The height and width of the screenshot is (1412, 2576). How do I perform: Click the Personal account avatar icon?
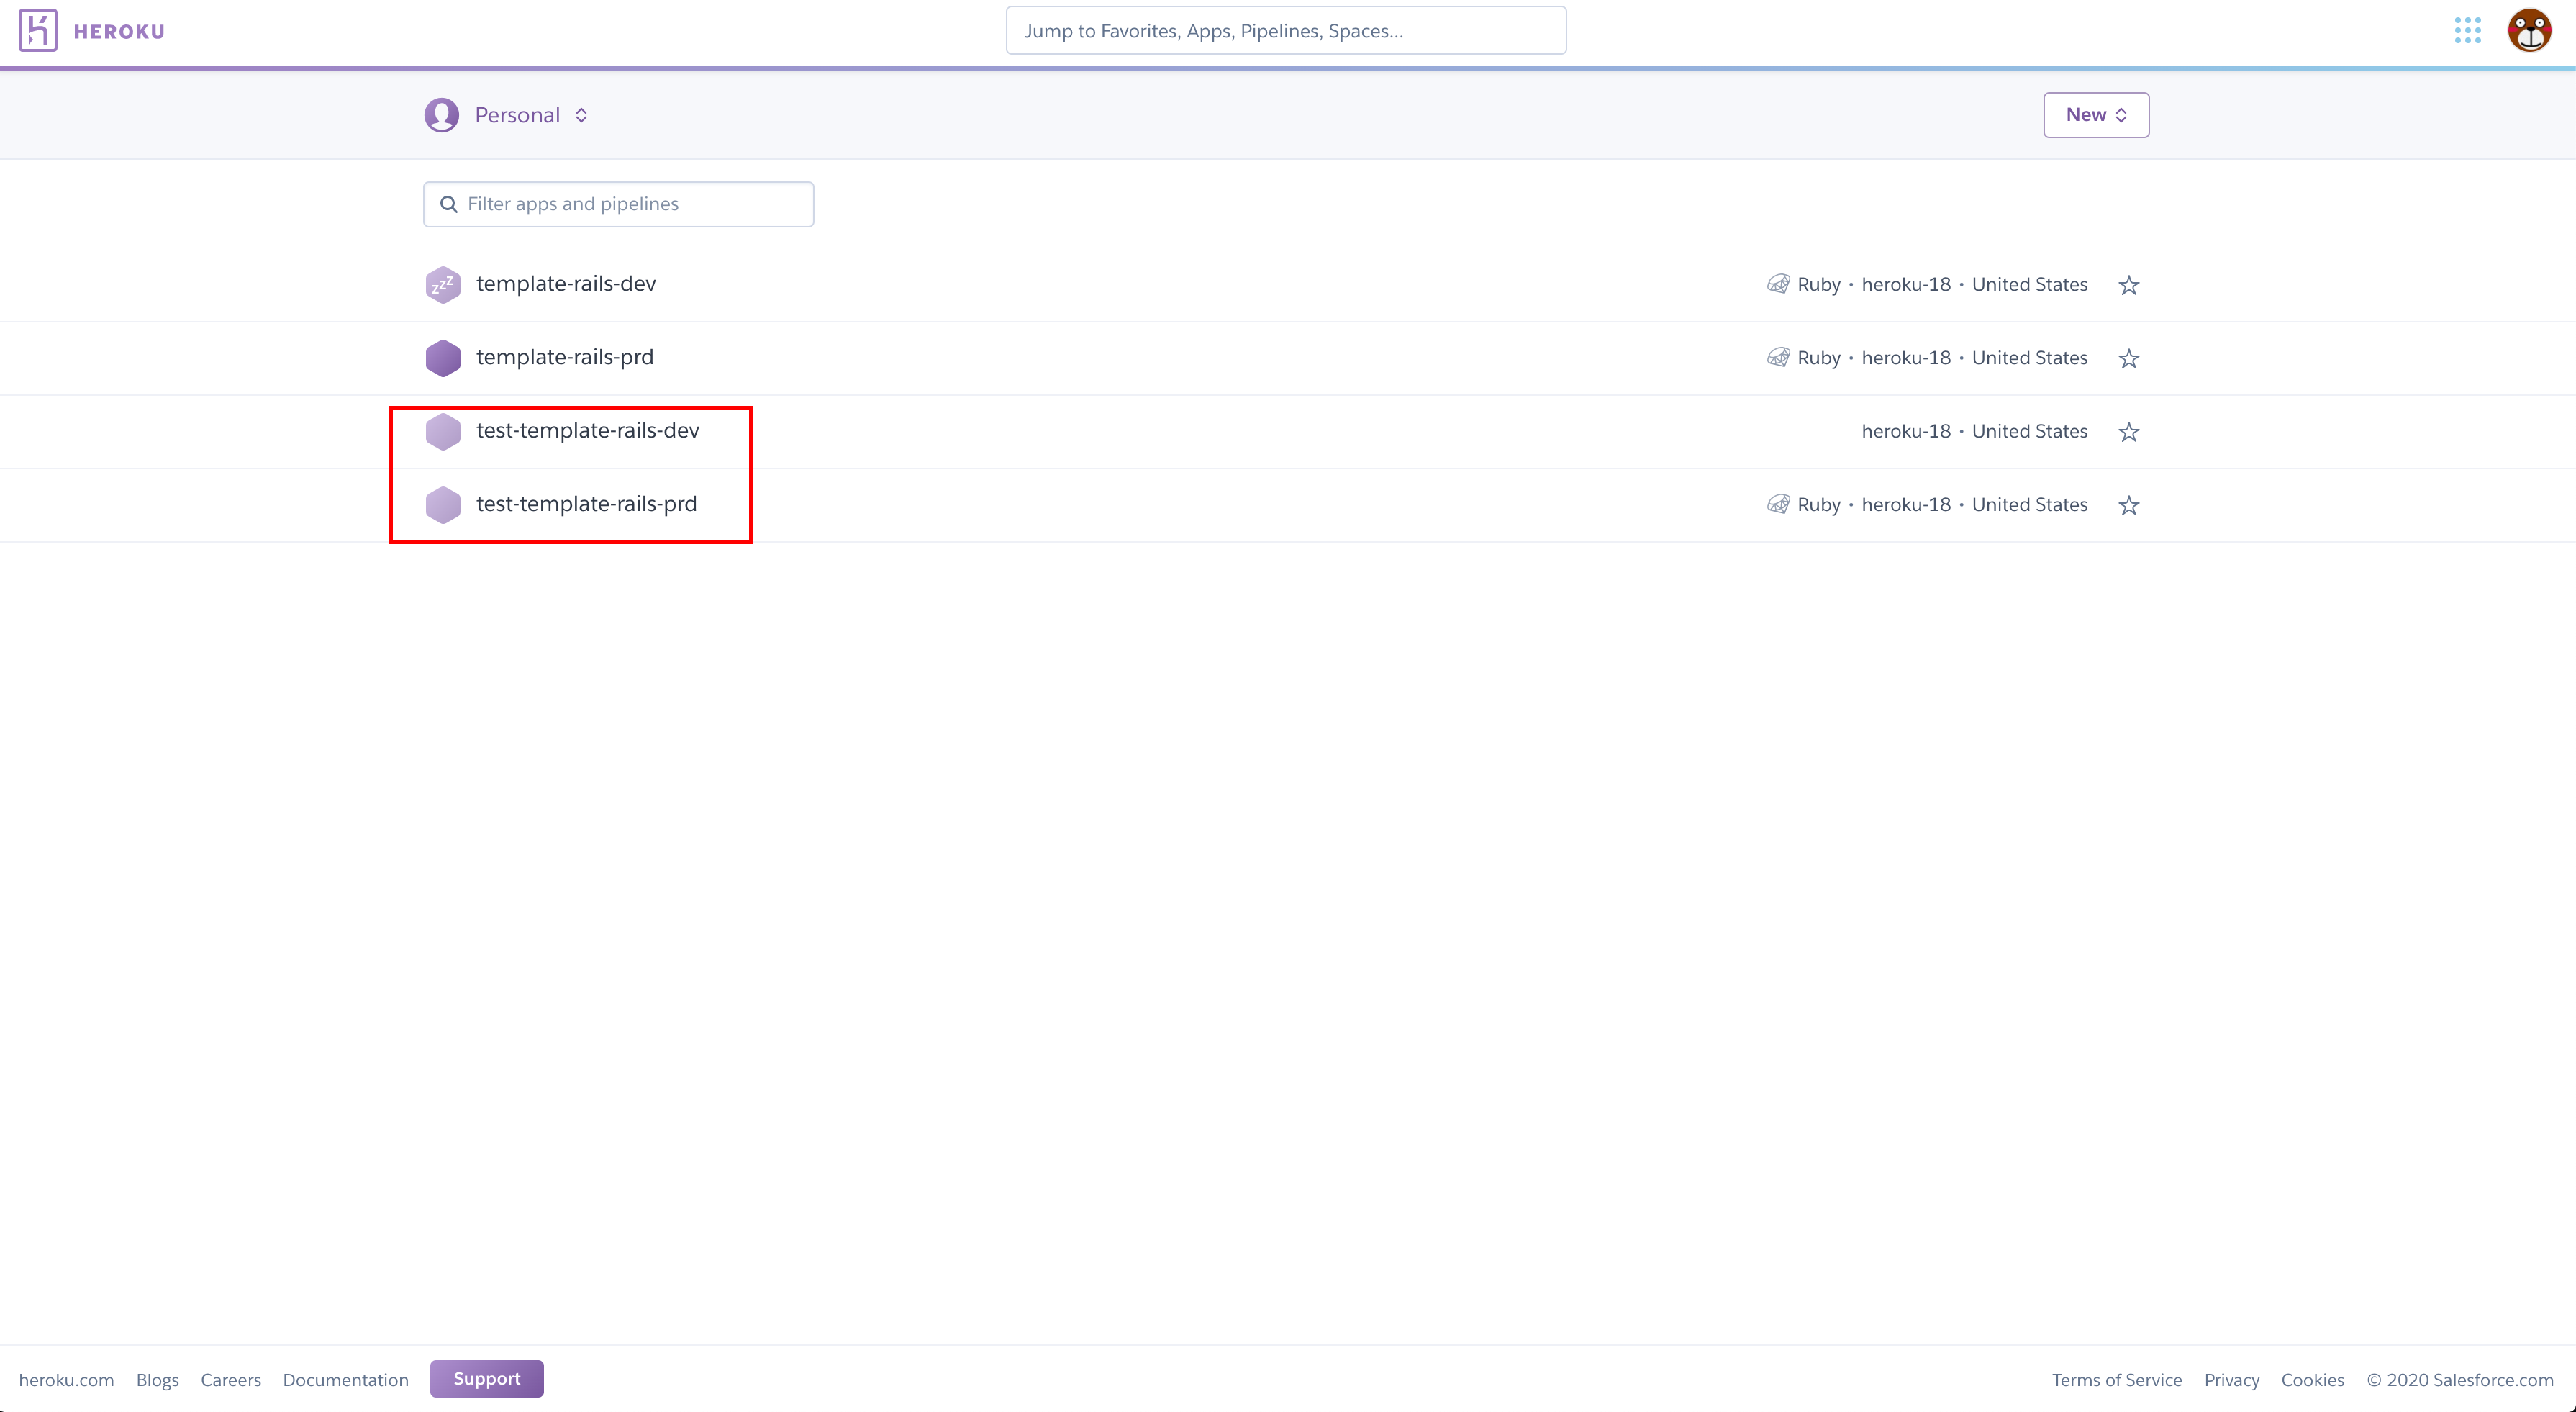(441, 115)
